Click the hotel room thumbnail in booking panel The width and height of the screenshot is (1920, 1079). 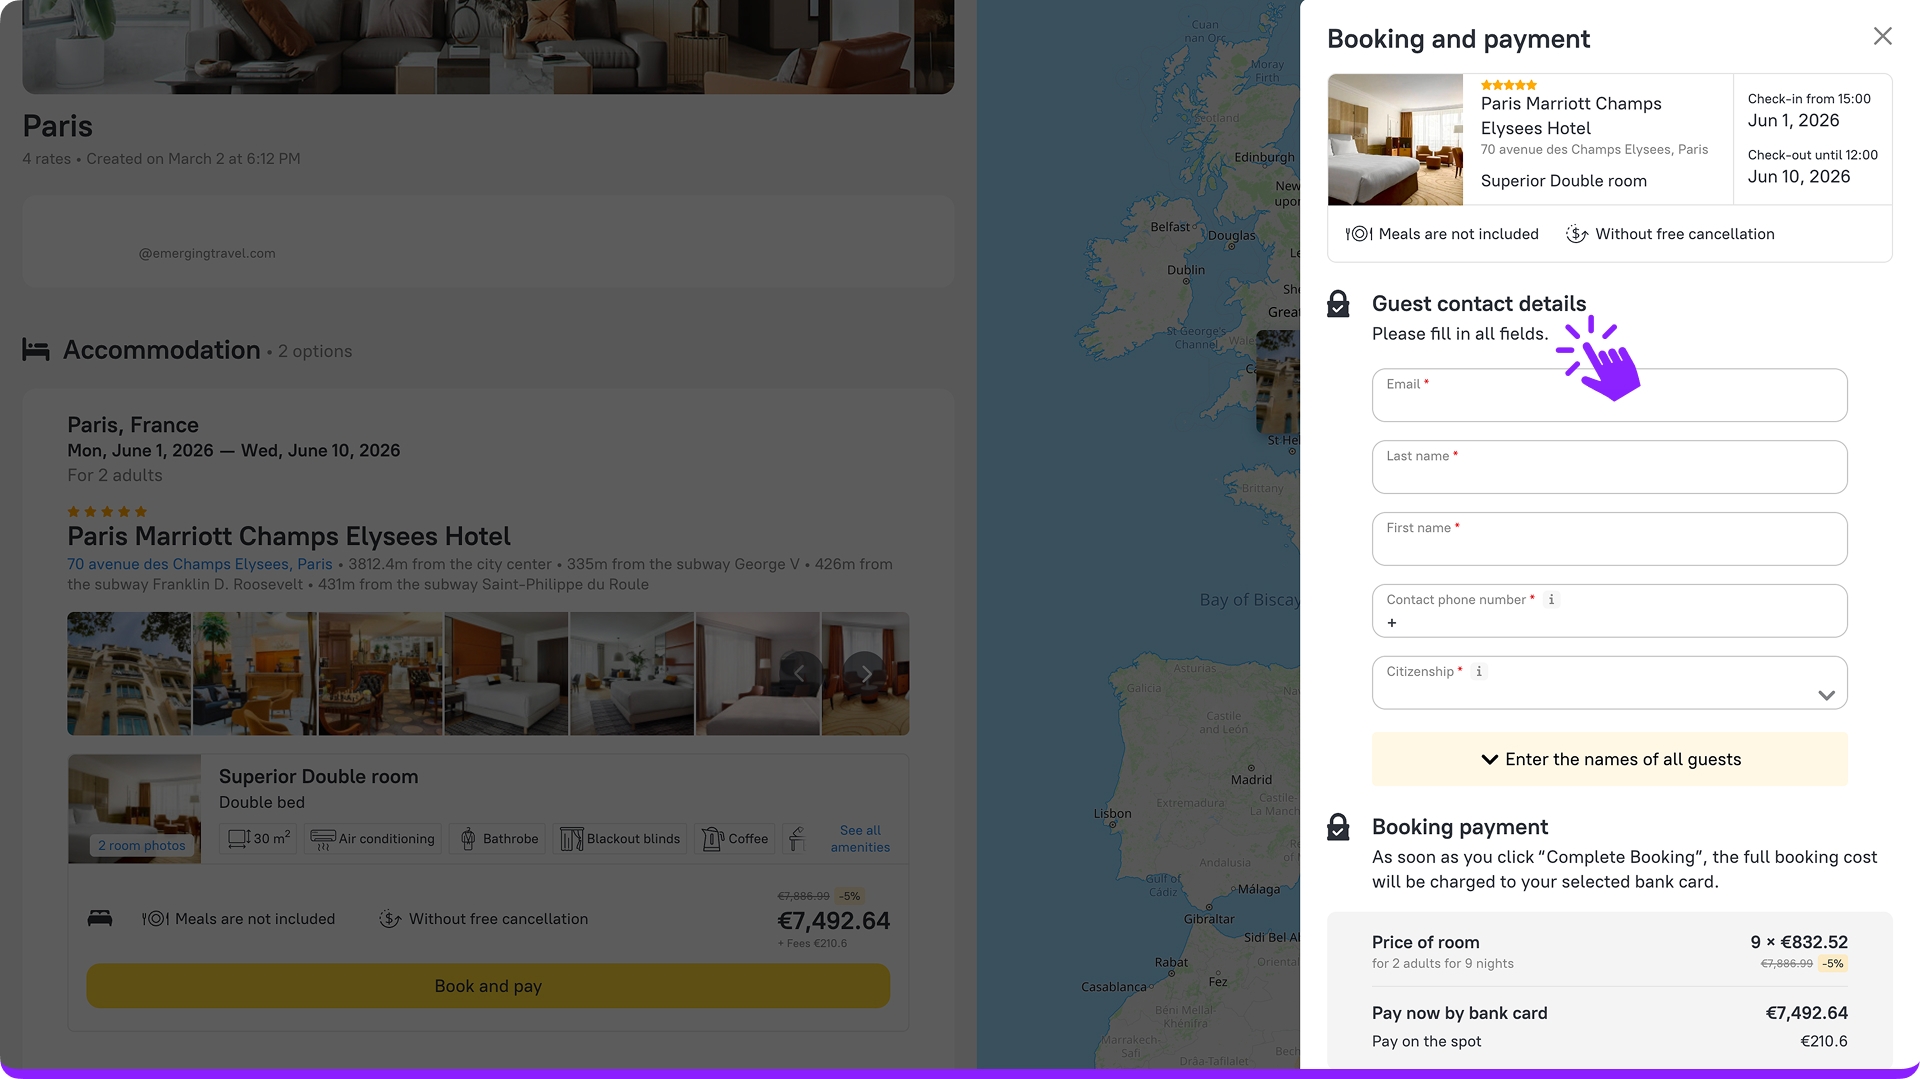[1395, 140]
